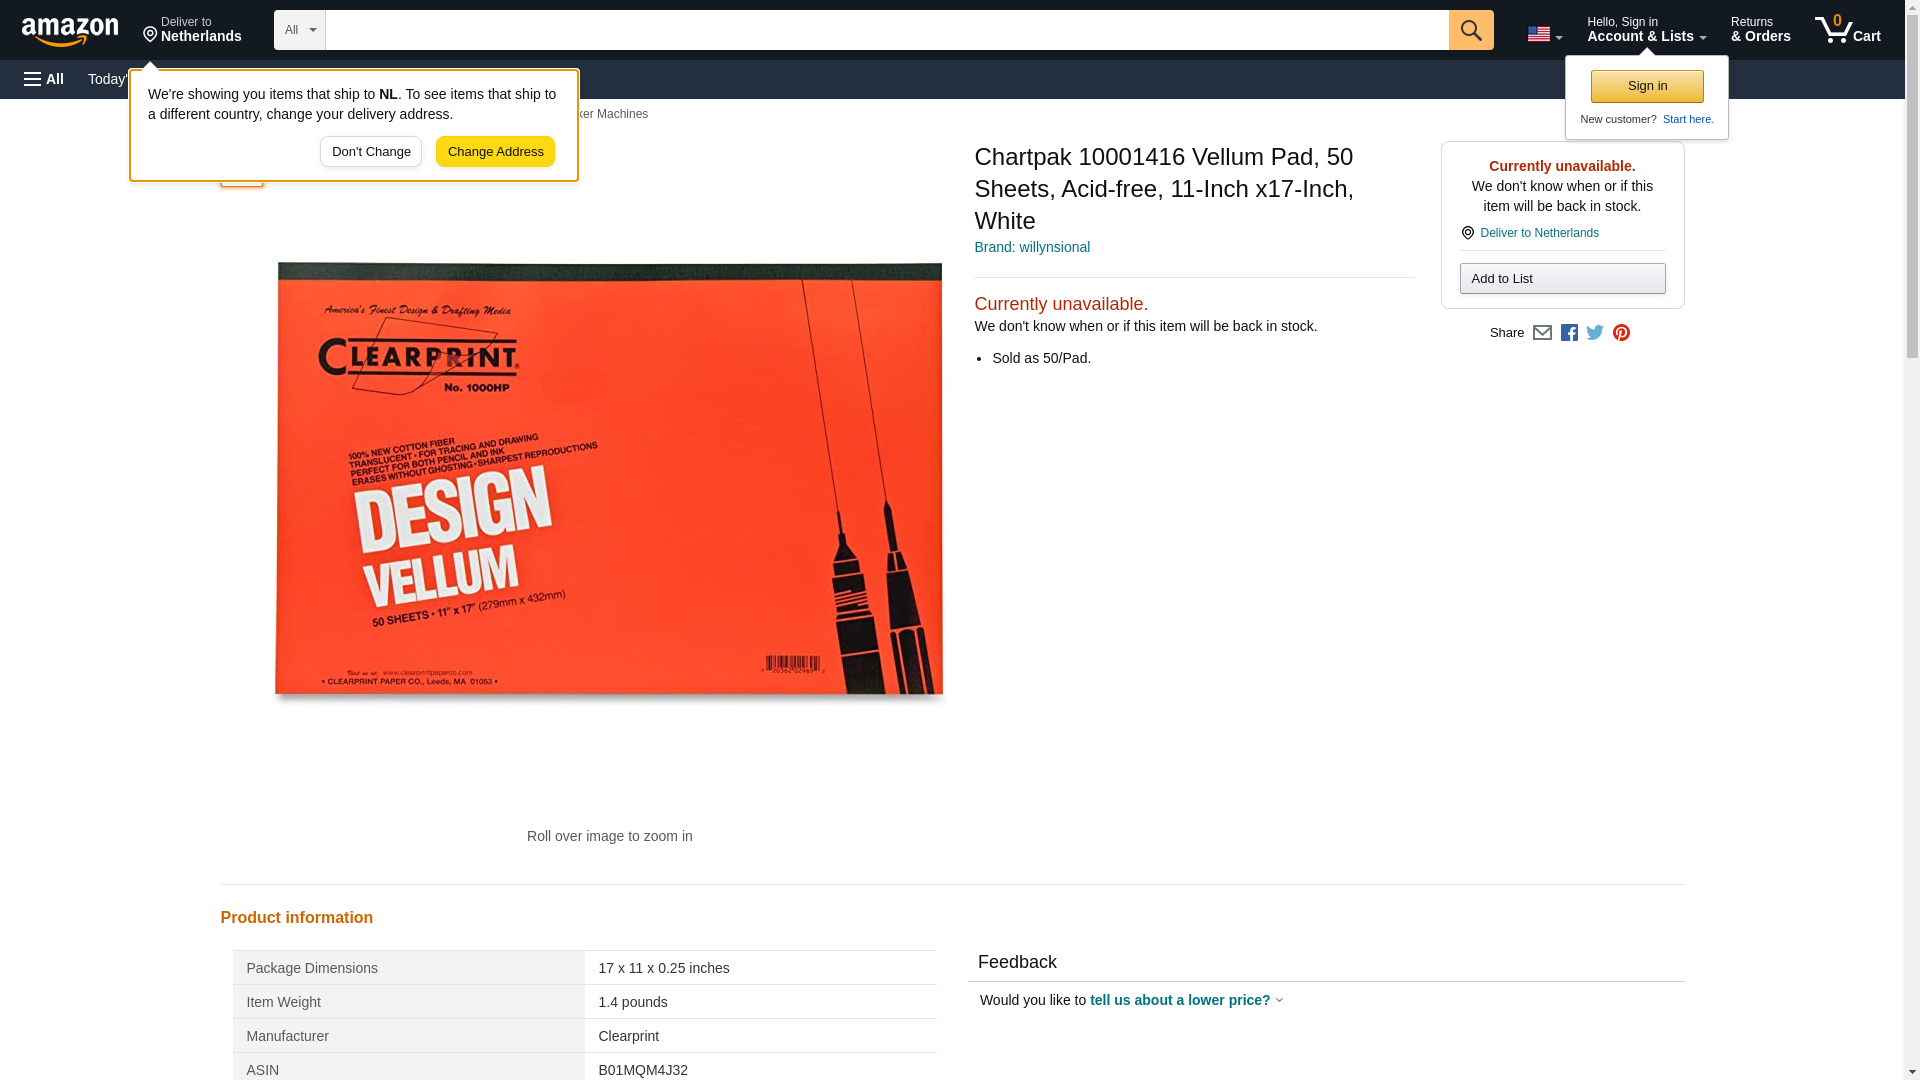This screenshot has width=1920, height=1080.
Task: Go to Amazon home via logo
Action: [70, 31]
